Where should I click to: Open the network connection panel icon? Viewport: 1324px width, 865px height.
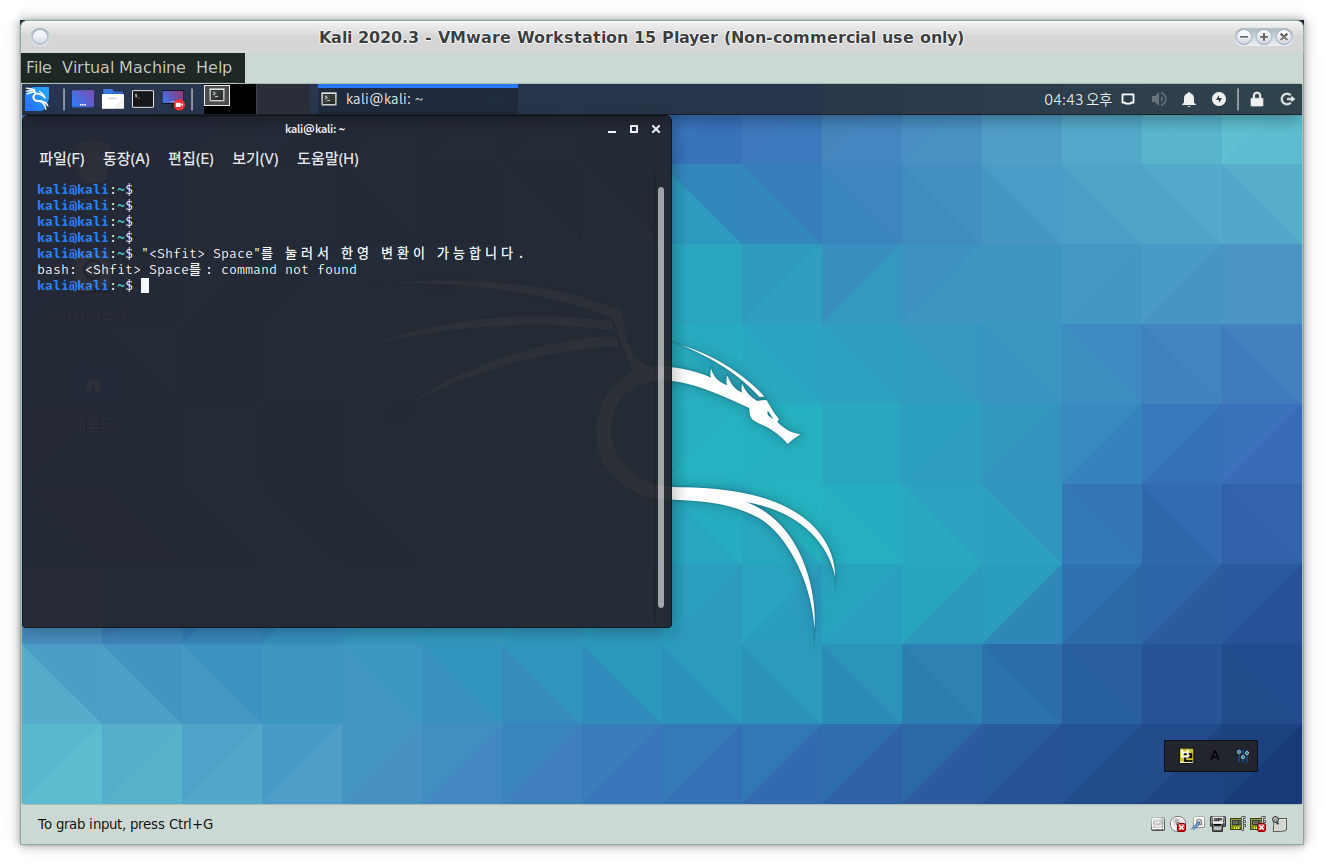point(1128,99)
